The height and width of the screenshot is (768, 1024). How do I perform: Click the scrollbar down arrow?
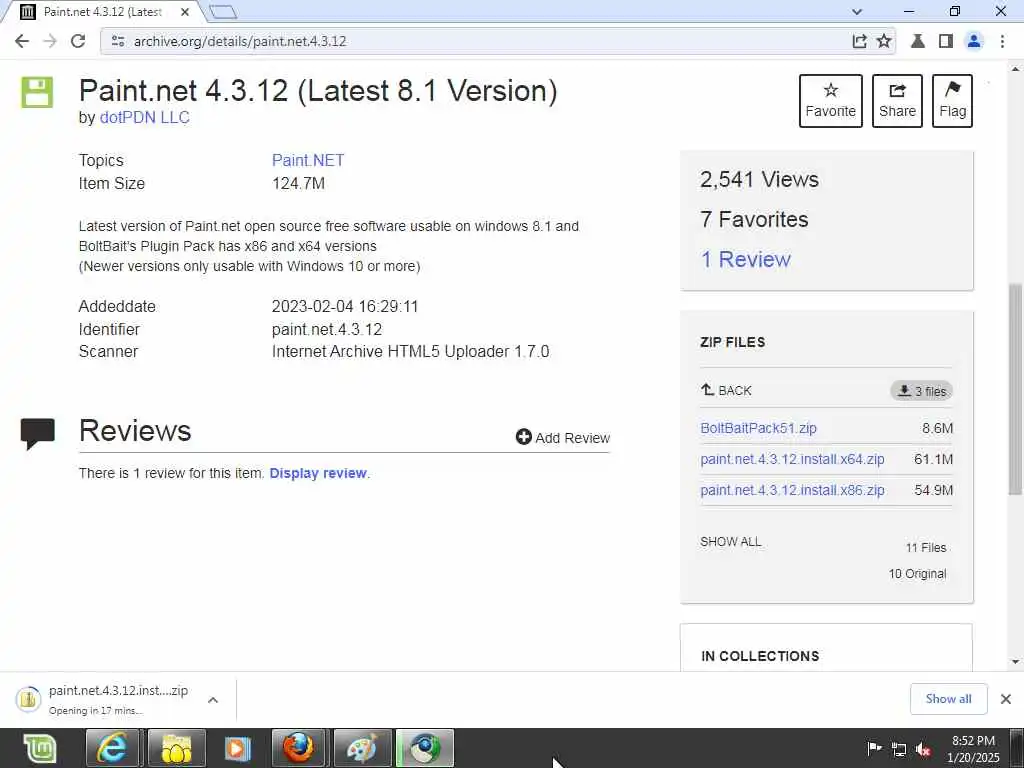[1015, 662]
